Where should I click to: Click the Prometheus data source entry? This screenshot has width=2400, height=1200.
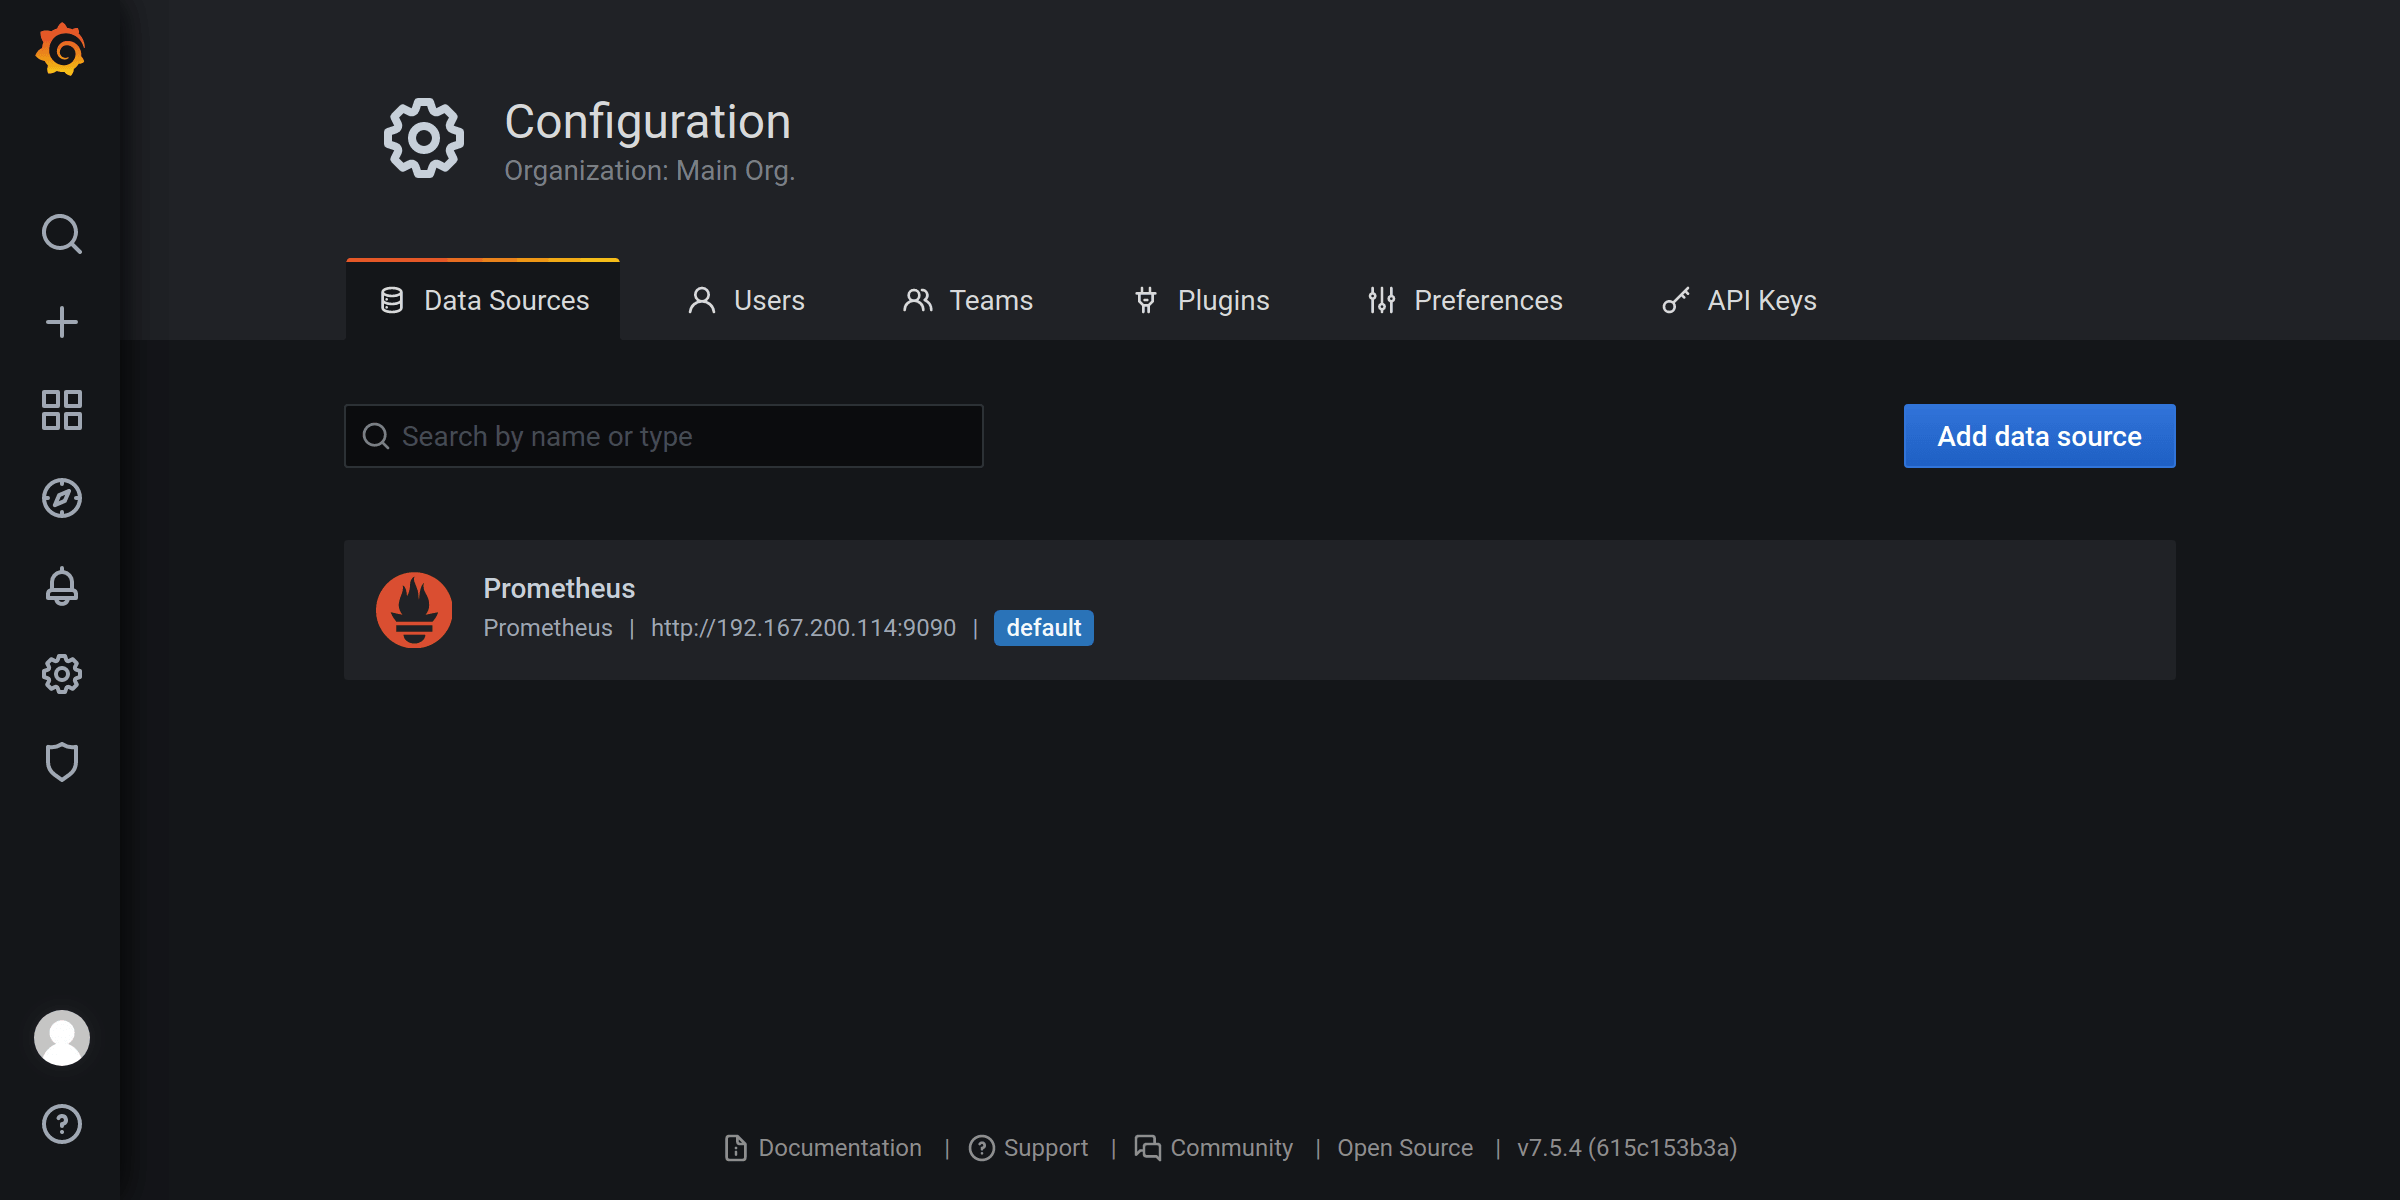click(x=1258, y=609)
